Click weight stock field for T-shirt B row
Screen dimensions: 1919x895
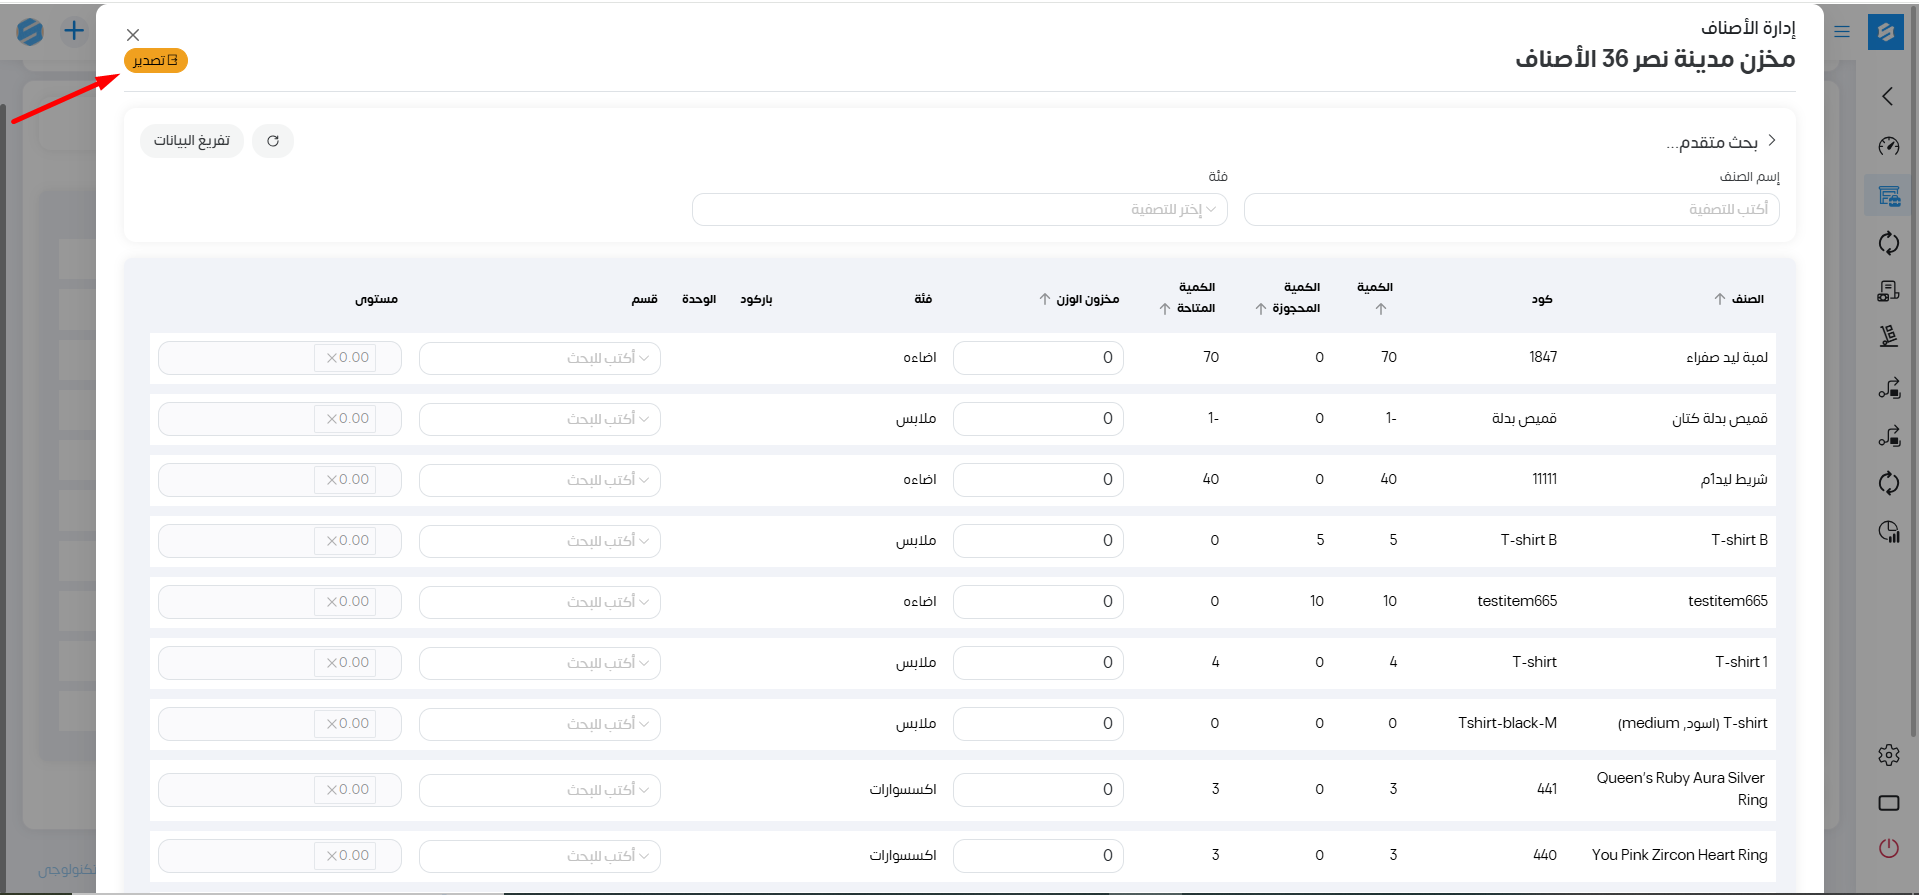coord(1037,541)
